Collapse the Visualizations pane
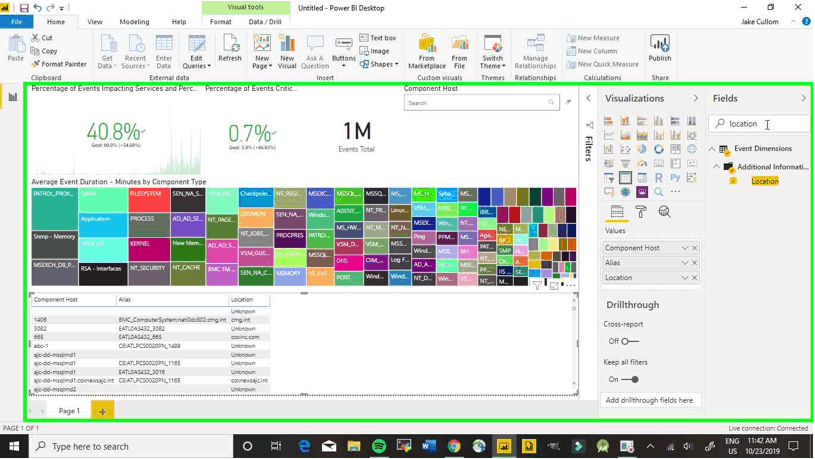The height and width of the screenshot is (459, 815). pos(695,98)
